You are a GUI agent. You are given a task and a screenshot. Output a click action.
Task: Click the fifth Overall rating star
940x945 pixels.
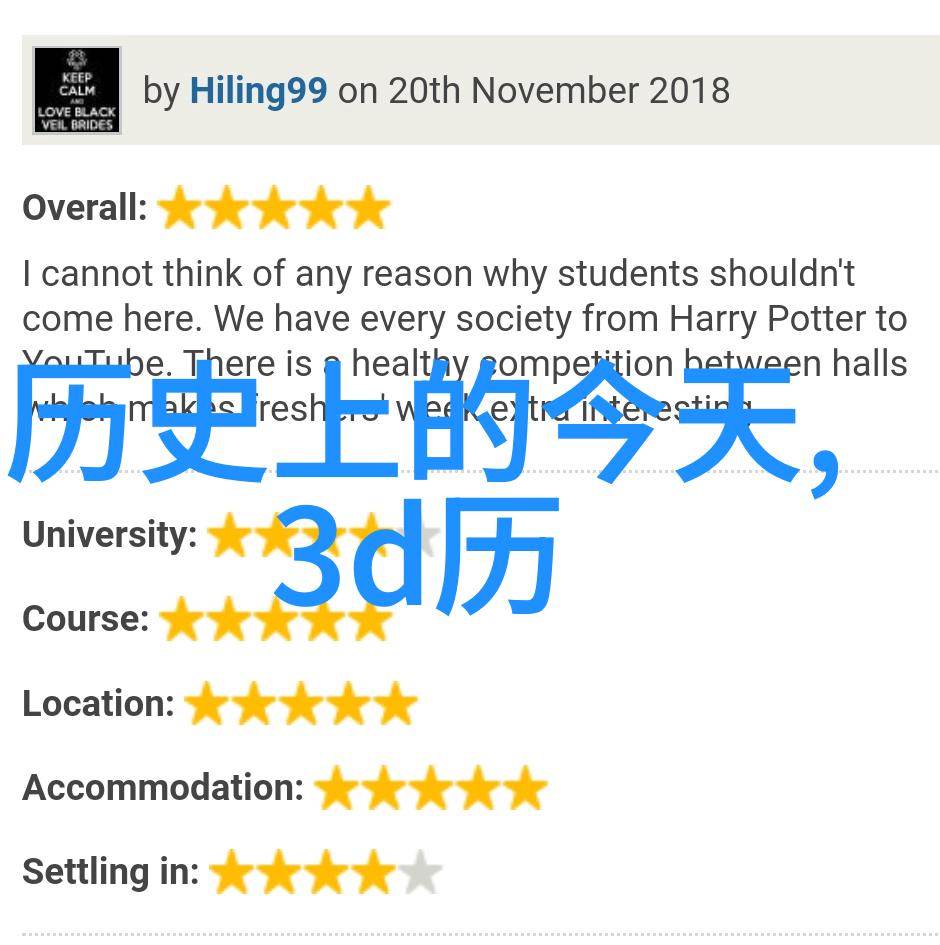tap(369, 208)
